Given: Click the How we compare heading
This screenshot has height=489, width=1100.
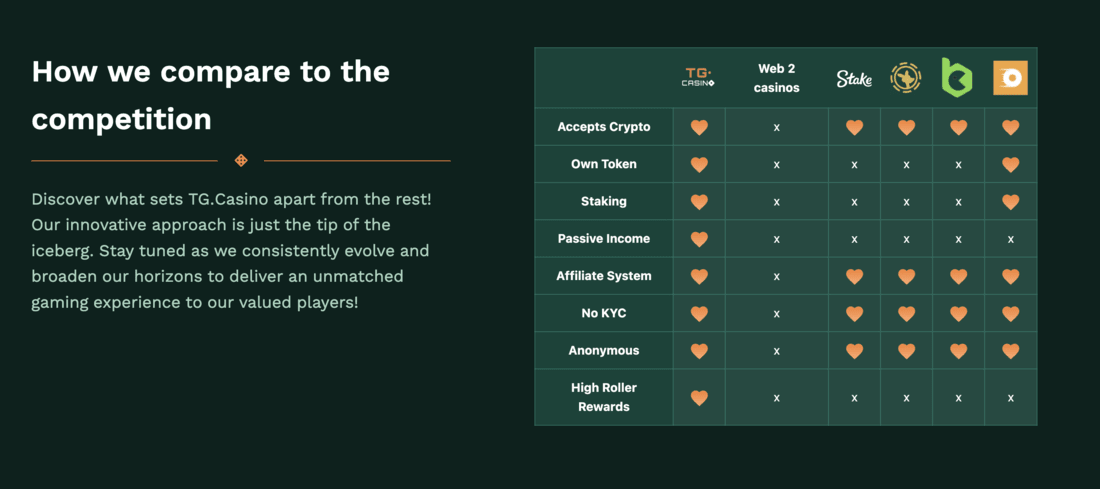Looking at the screenshot, I should pos(210,95).
